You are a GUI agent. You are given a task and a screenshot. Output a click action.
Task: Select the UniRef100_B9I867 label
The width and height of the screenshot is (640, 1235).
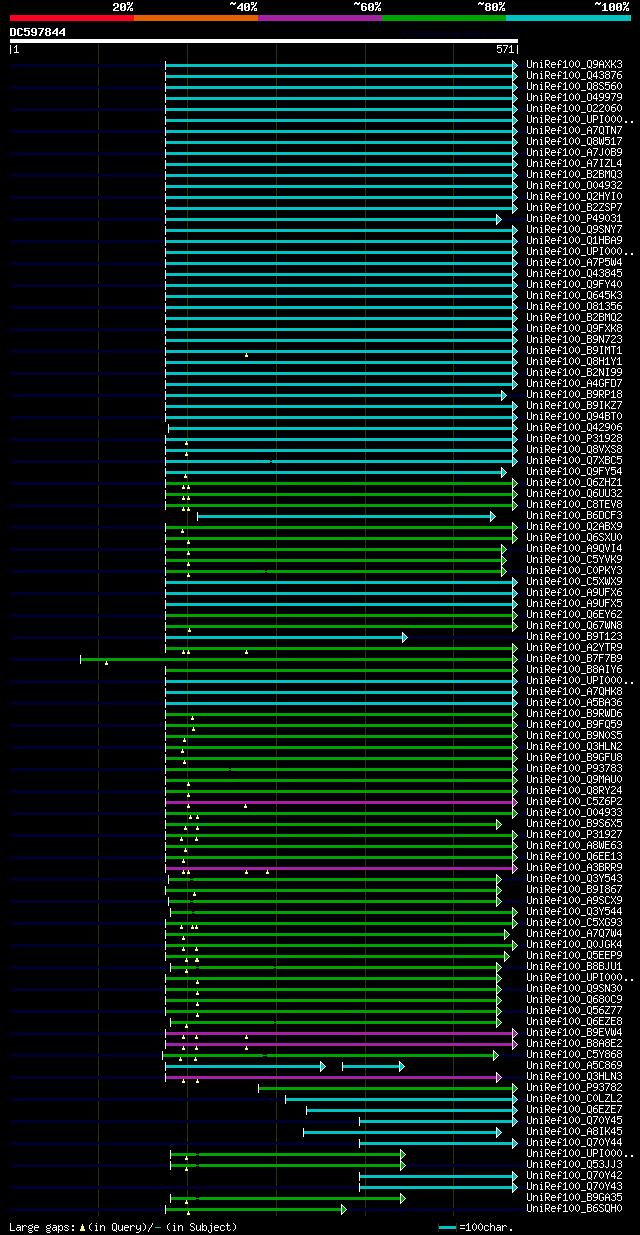[x=574, y=889]
